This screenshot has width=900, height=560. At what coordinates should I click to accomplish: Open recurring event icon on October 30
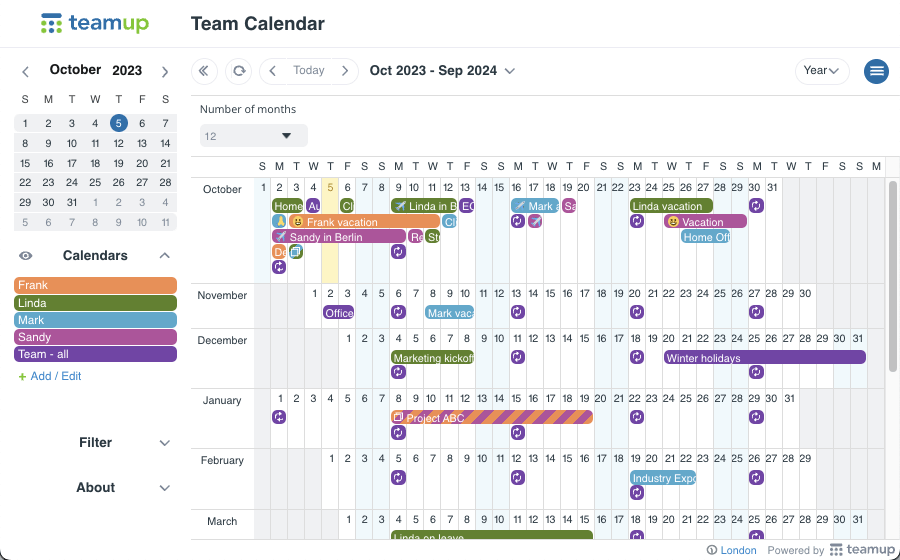757,205
